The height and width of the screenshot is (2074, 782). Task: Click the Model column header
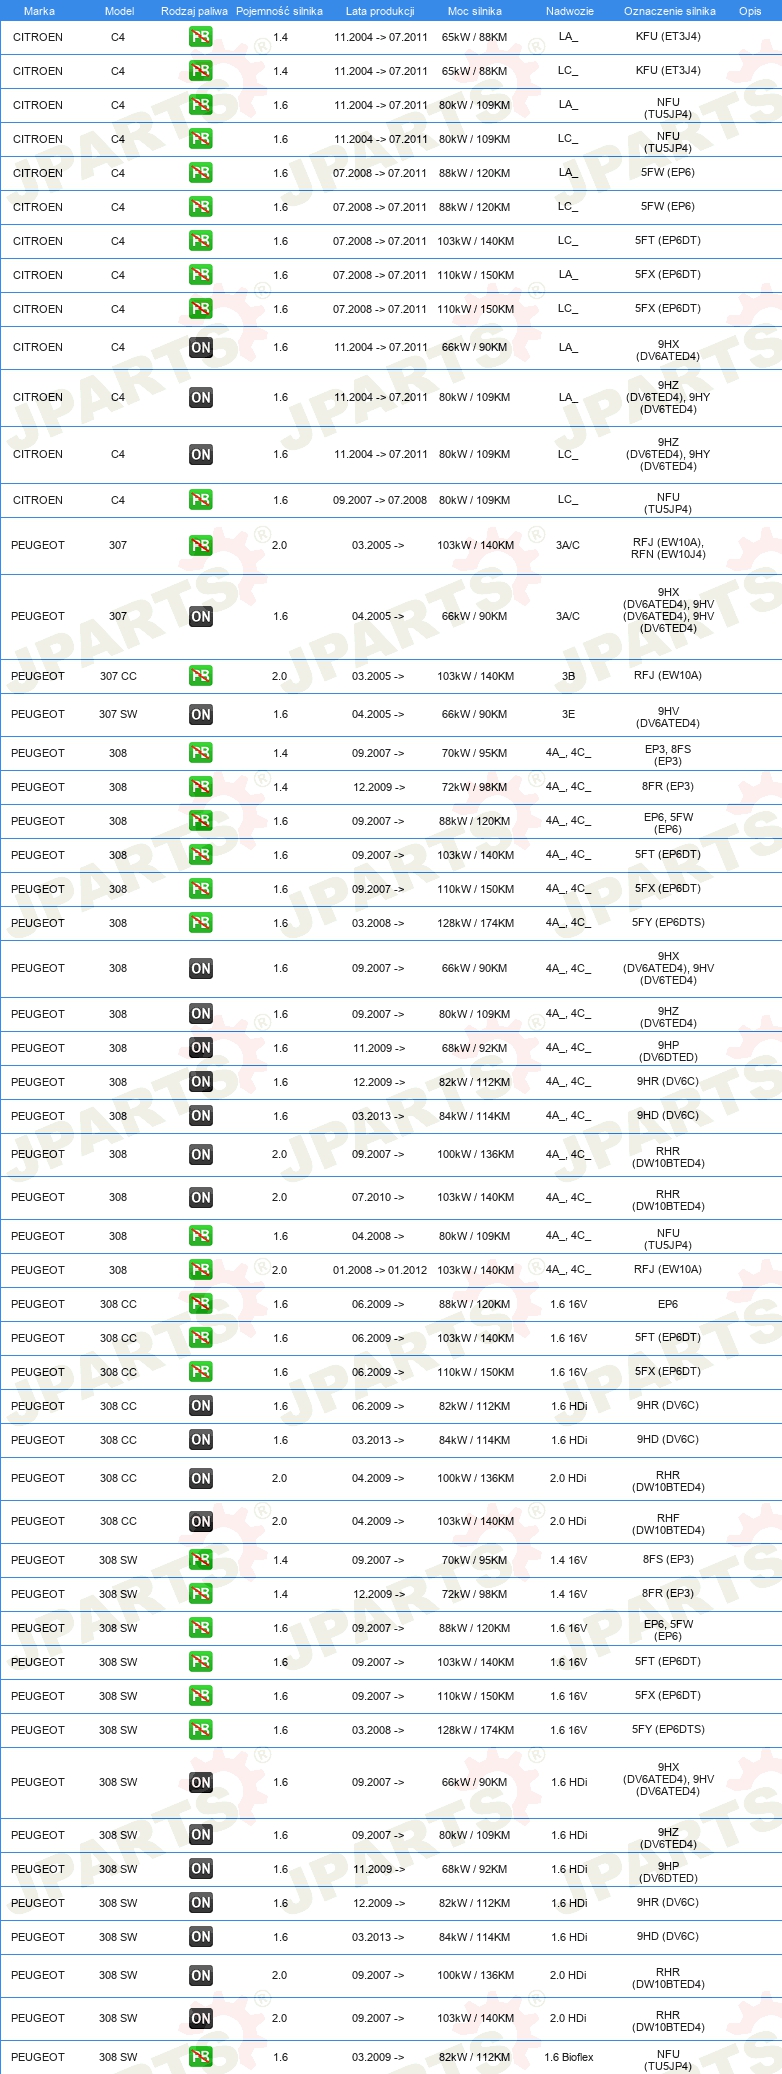point(120,11)
